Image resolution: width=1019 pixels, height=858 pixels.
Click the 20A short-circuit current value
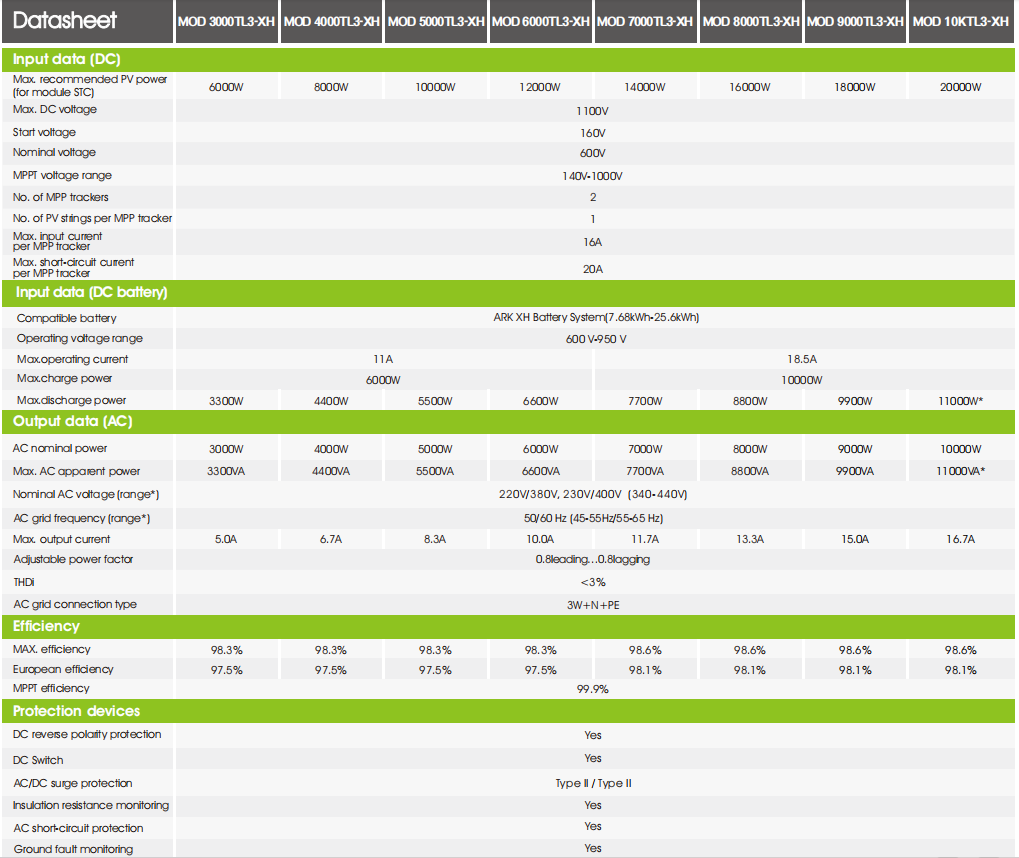point(593,269)
